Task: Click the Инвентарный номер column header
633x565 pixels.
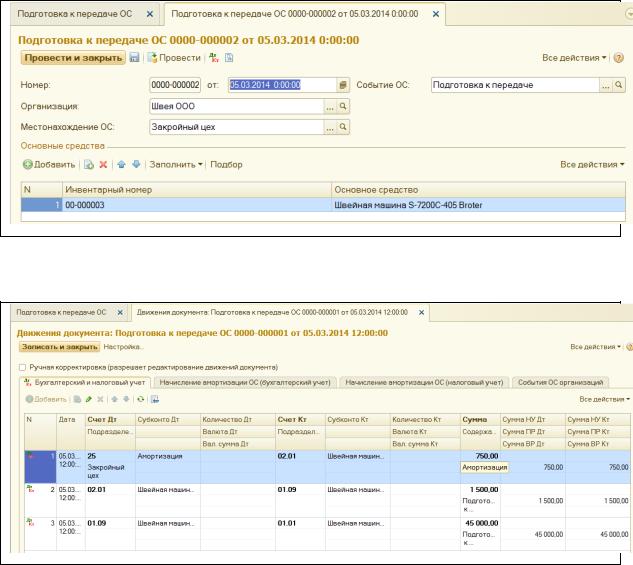Action: pyautogui.click(x=197, y=190)
